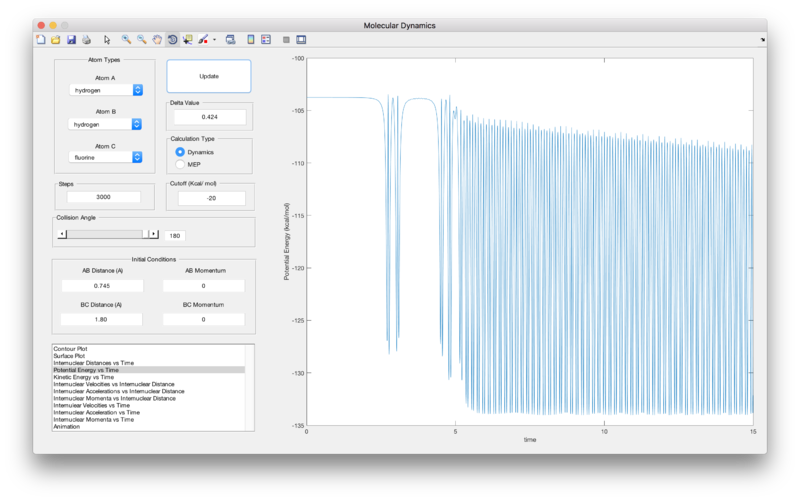Screen dimensions: 800x501
Task: Click the Delta Value input field
Action: tap(210, 117)
